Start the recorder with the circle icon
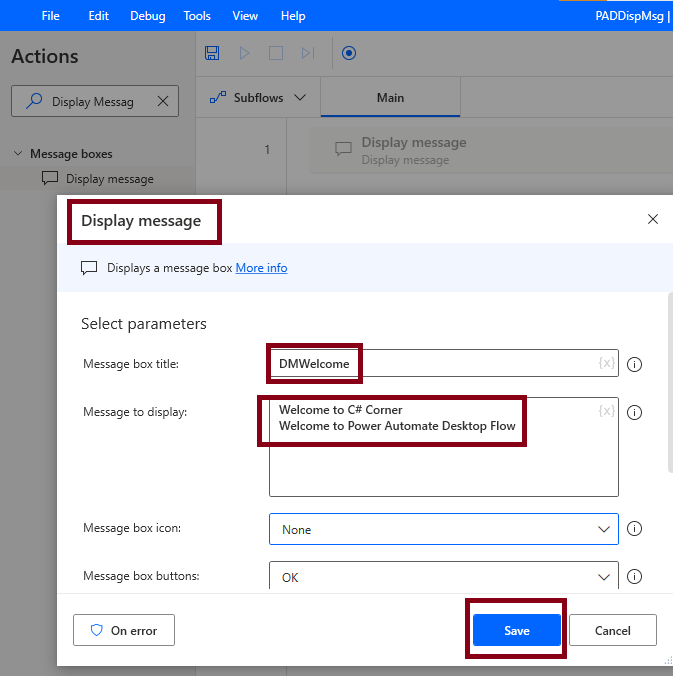Image resolution: width=673 pixels, height=676 pixels. (x=348, y=53)
